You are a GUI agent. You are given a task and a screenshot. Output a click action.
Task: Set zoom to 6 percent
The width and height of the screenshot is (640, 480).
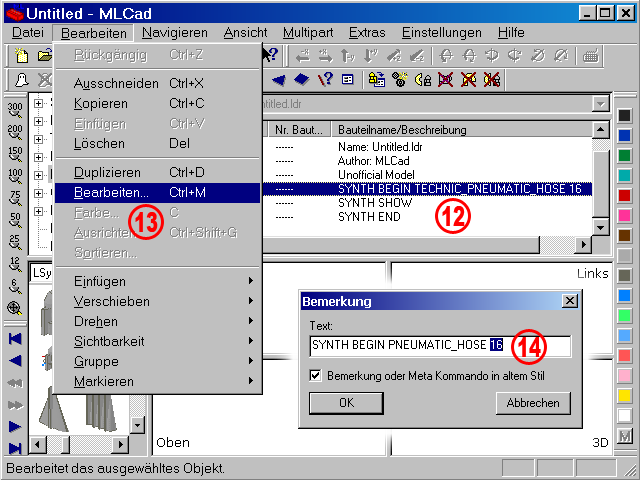tap(15, 286)
